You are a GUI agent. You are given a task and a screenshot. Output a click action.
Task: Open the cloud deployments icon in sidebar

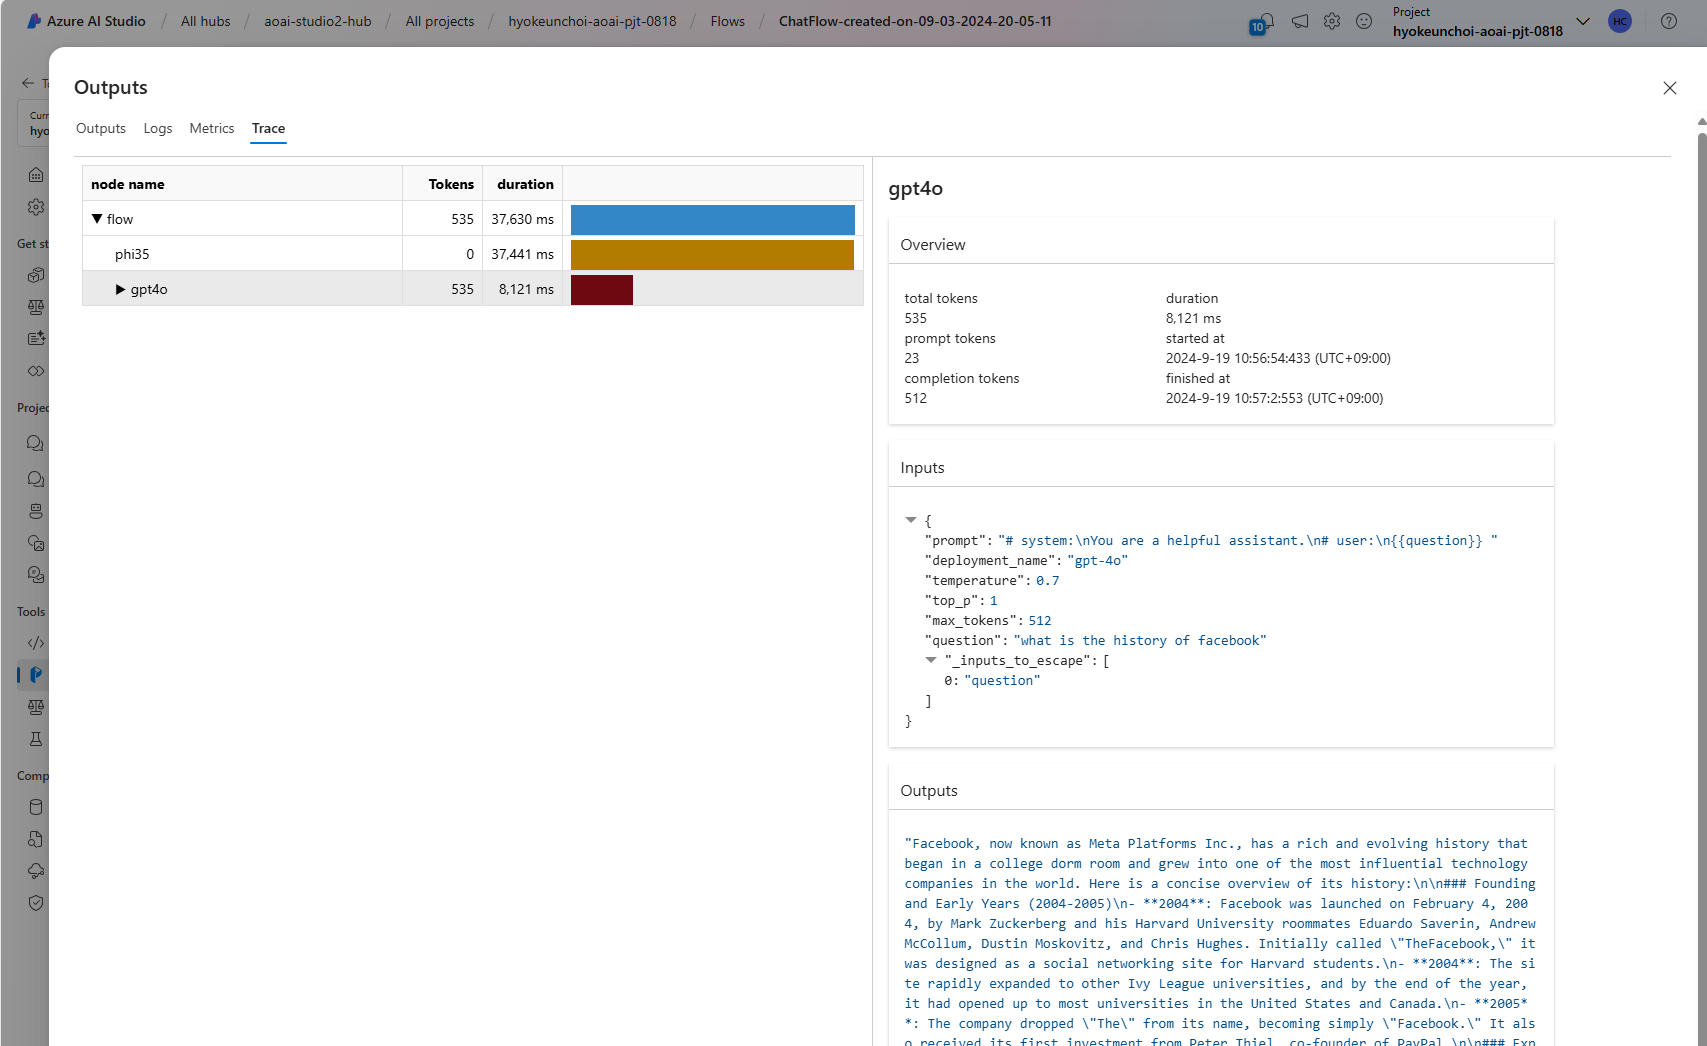36,871
